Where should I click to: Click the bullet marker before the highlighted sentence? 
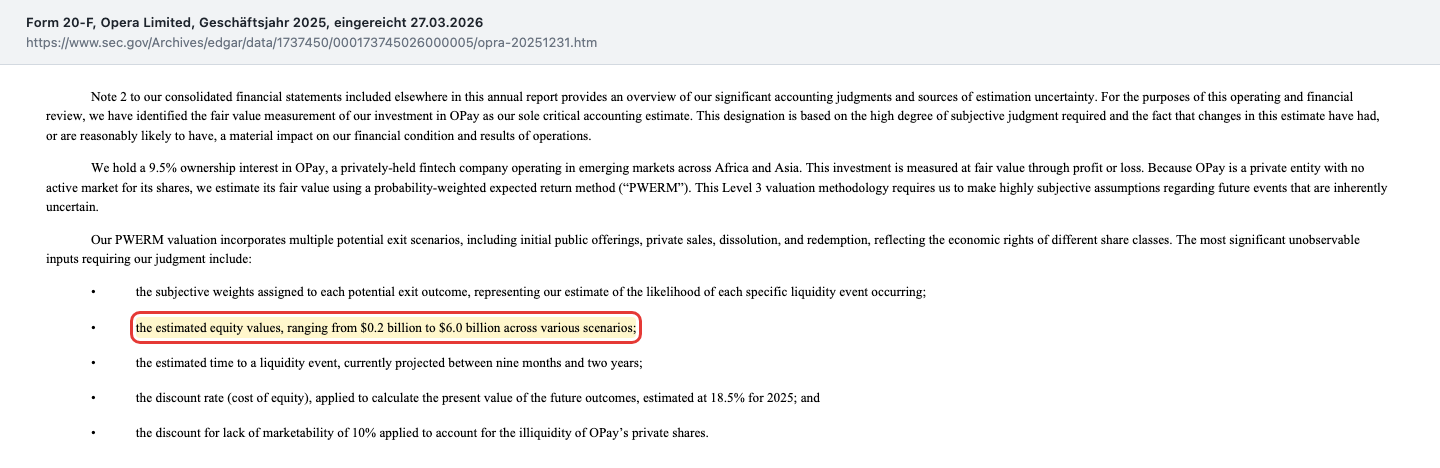pos(93,328)
